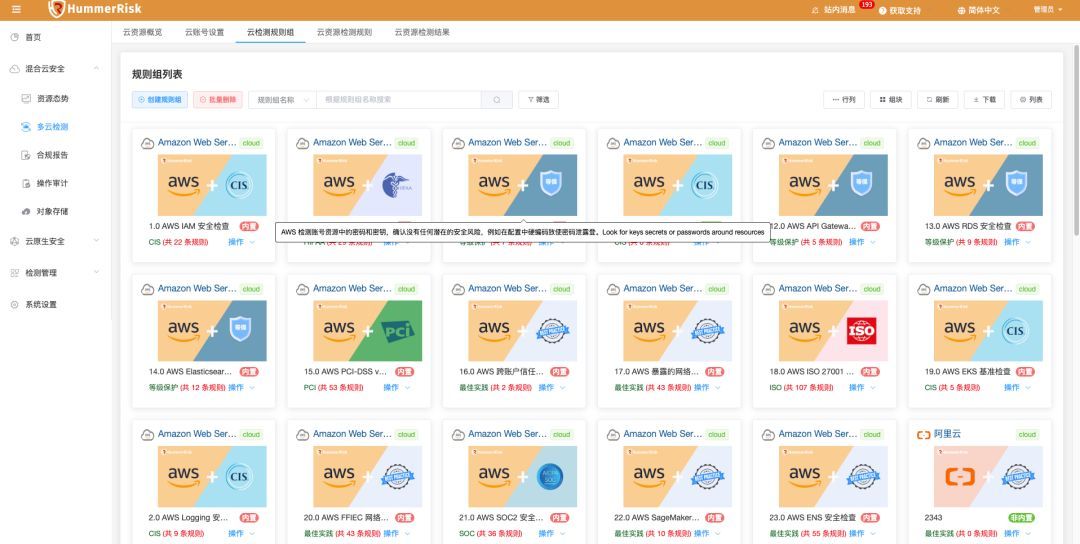Focus the rule group name search input
Screen dimensions: 1080x544
pos(399,100)
